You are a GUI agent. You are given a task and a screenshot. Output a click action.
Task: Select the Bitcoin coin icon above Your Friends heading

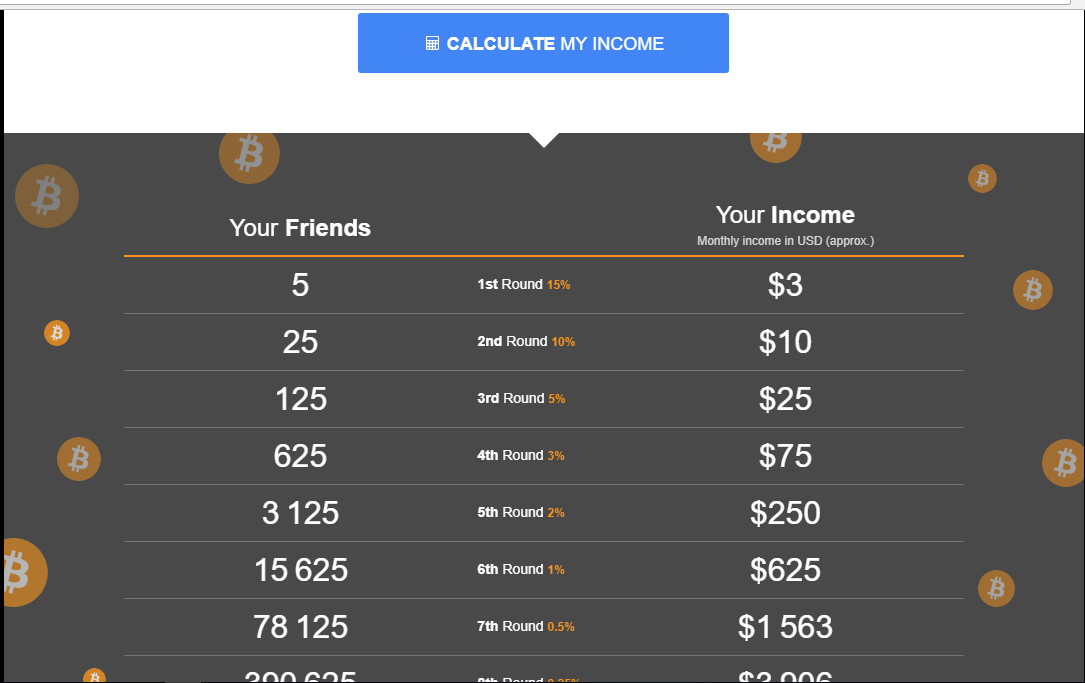pos(249,154)
